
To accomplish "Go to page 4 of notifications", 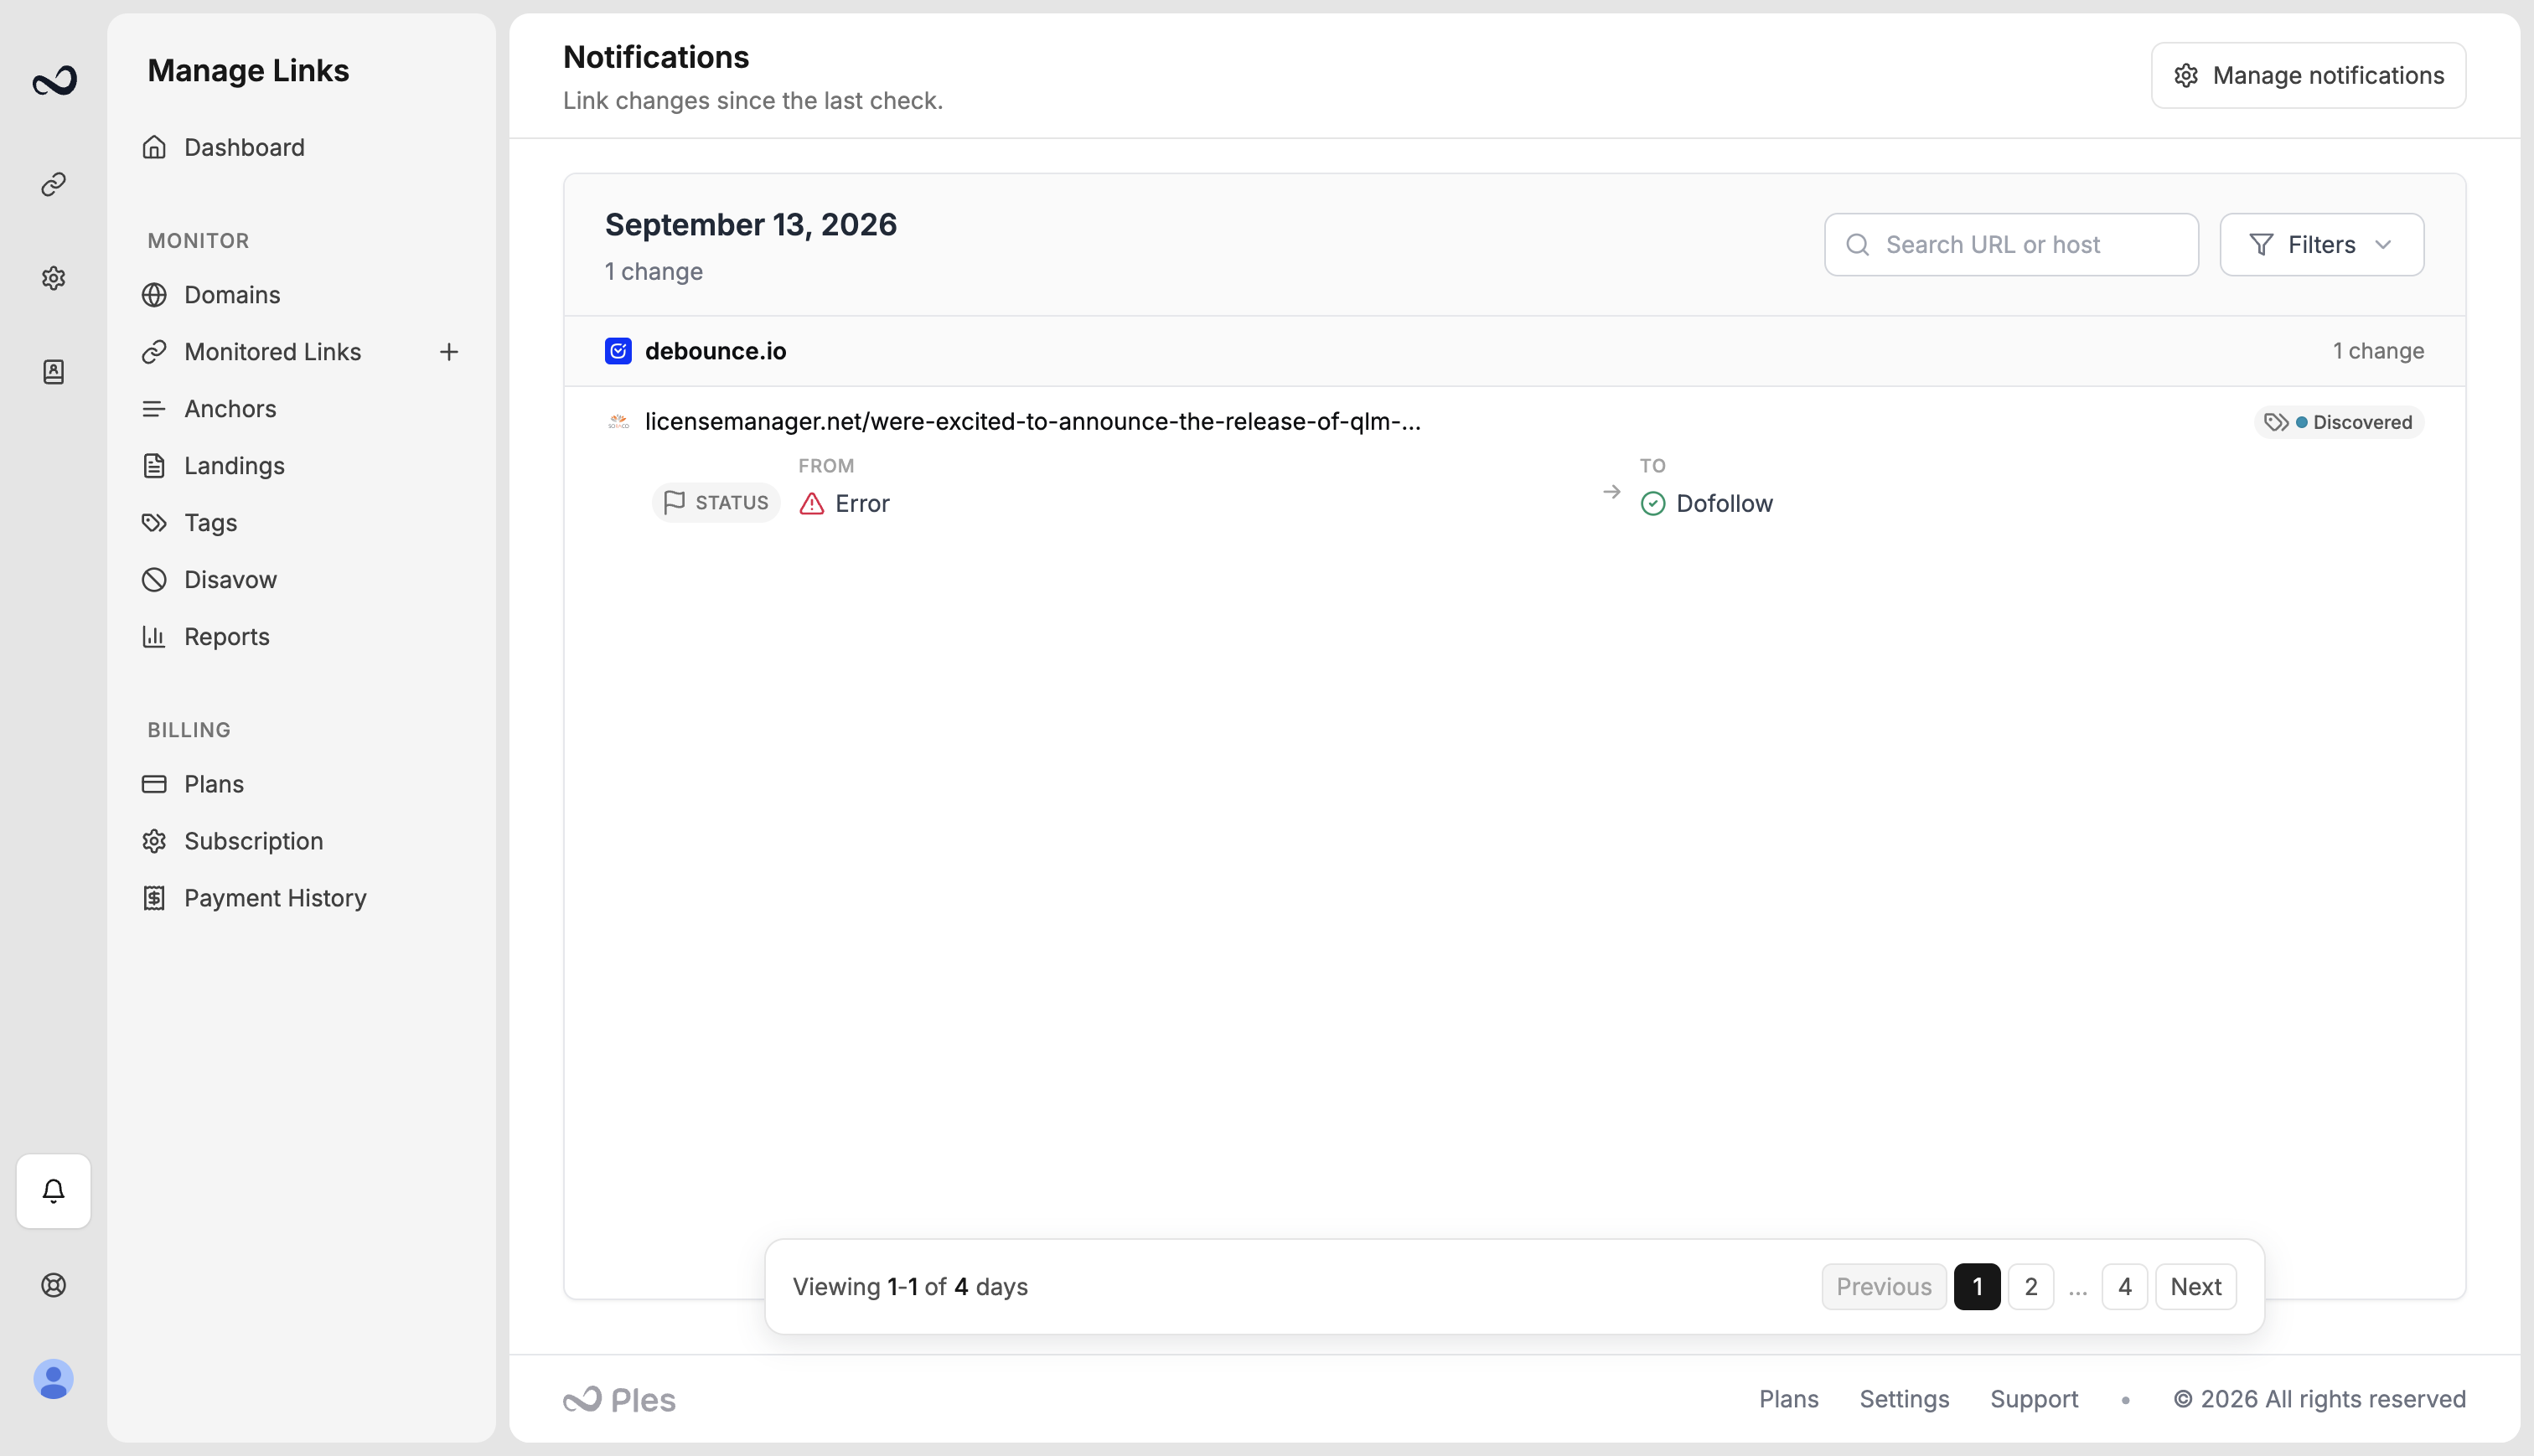I will pyautogui.click(x=2124, y=1287).
